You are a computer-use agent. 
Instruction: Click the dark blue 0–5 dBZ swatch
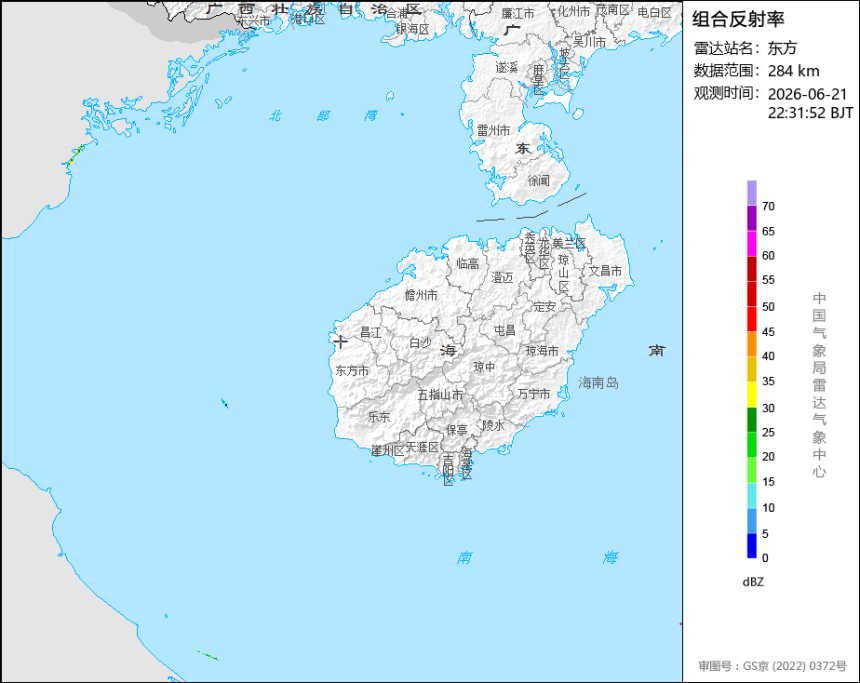[751, 545]
